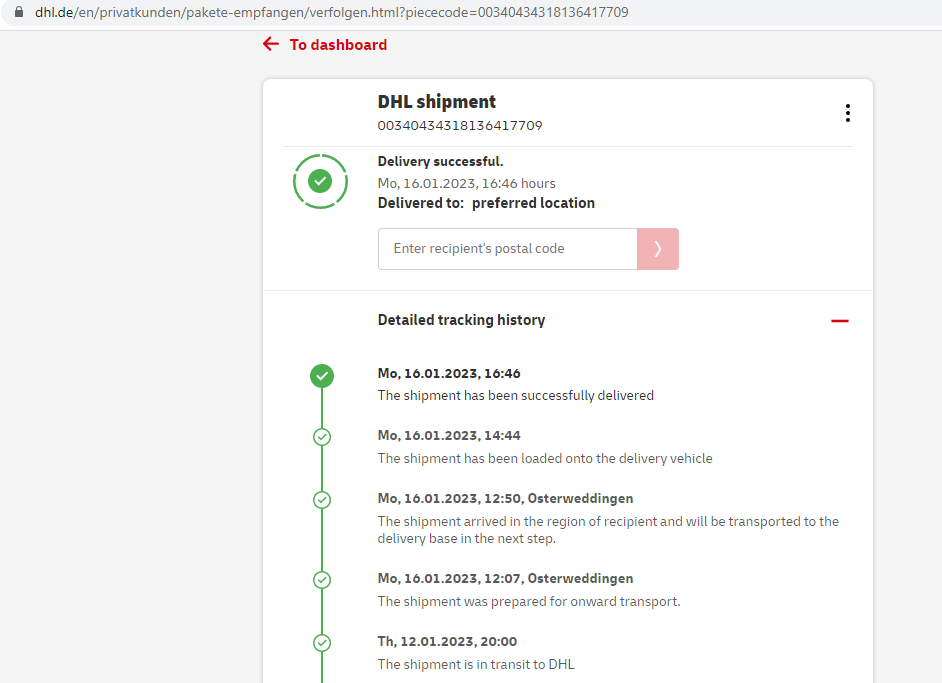Click the lock icon in address bar
This screenshot has width=942, height=683.
[17, 13]
